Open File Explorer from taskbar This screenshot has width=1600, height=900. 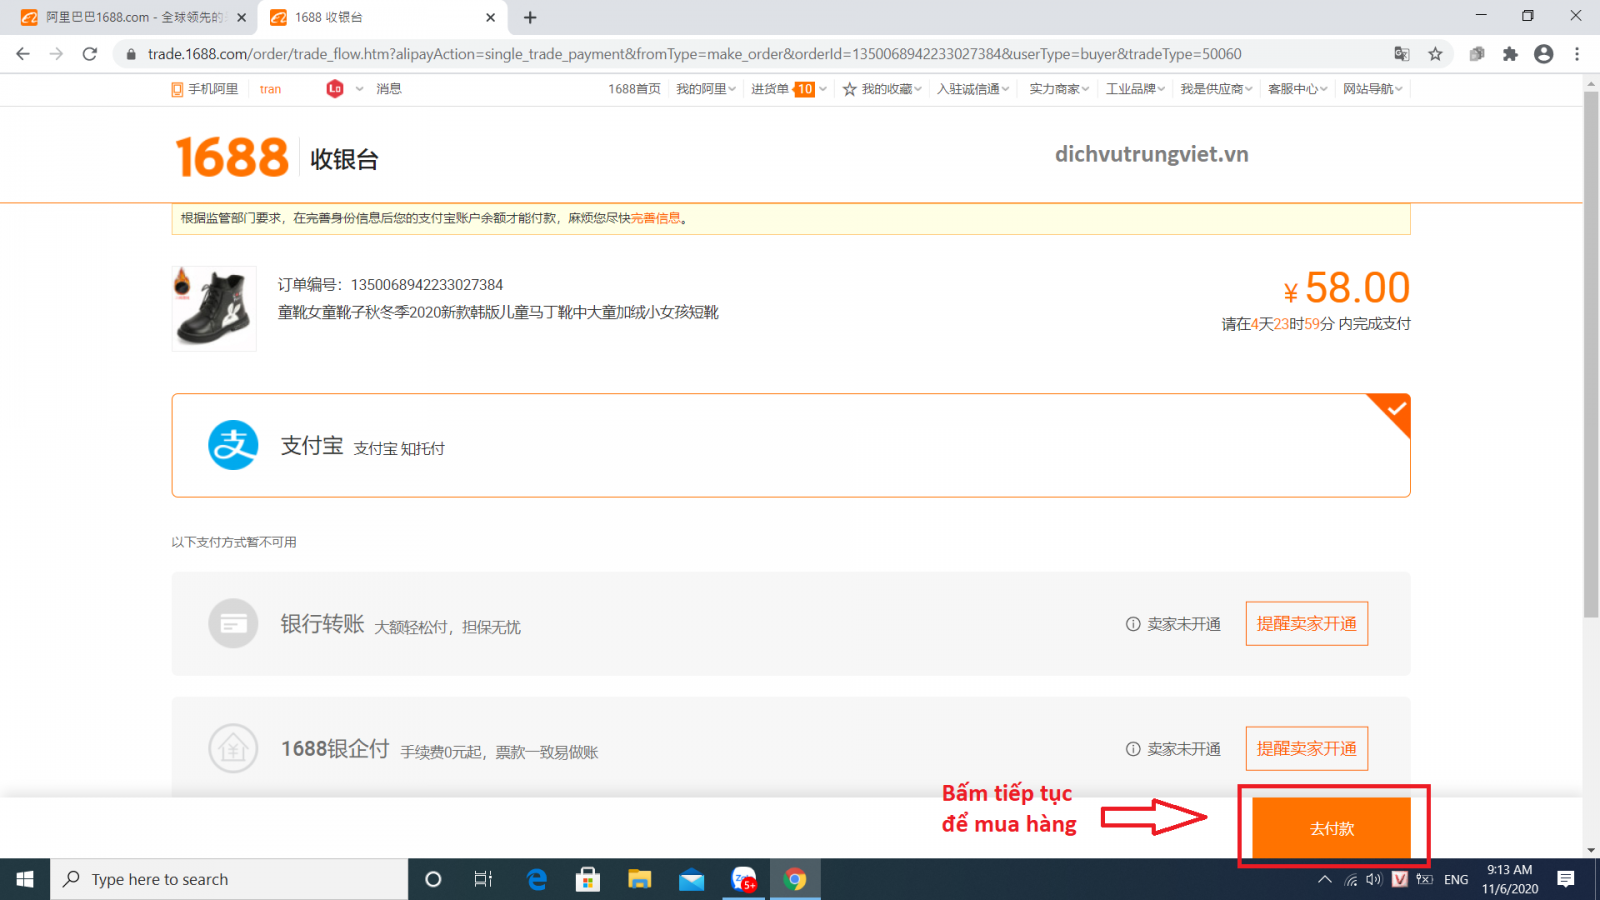(639, 879)
